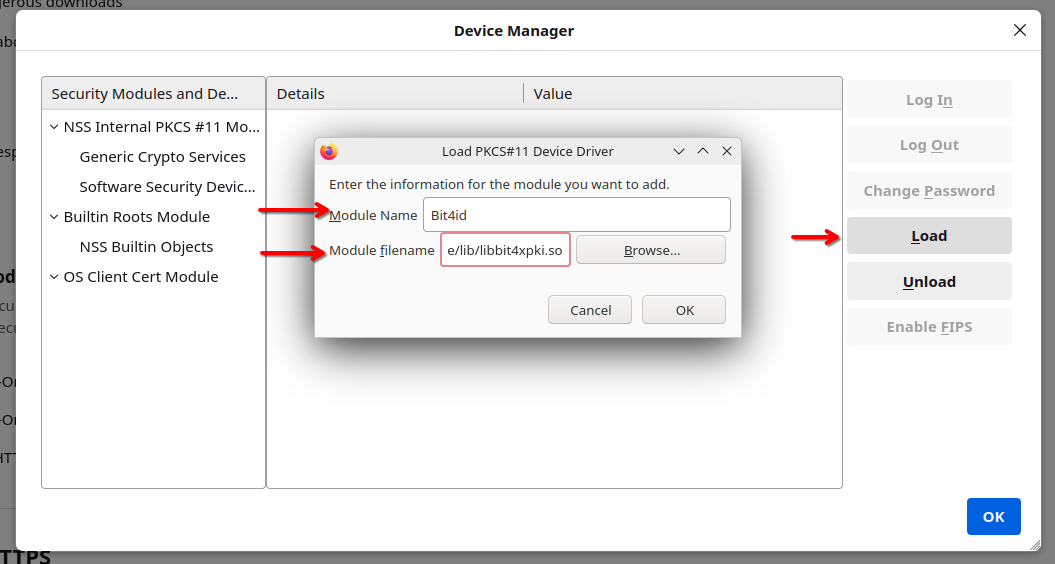
Task: Collapse the Builtin Roots Module node
Action: pyautogui.click(x=54, y=217)
